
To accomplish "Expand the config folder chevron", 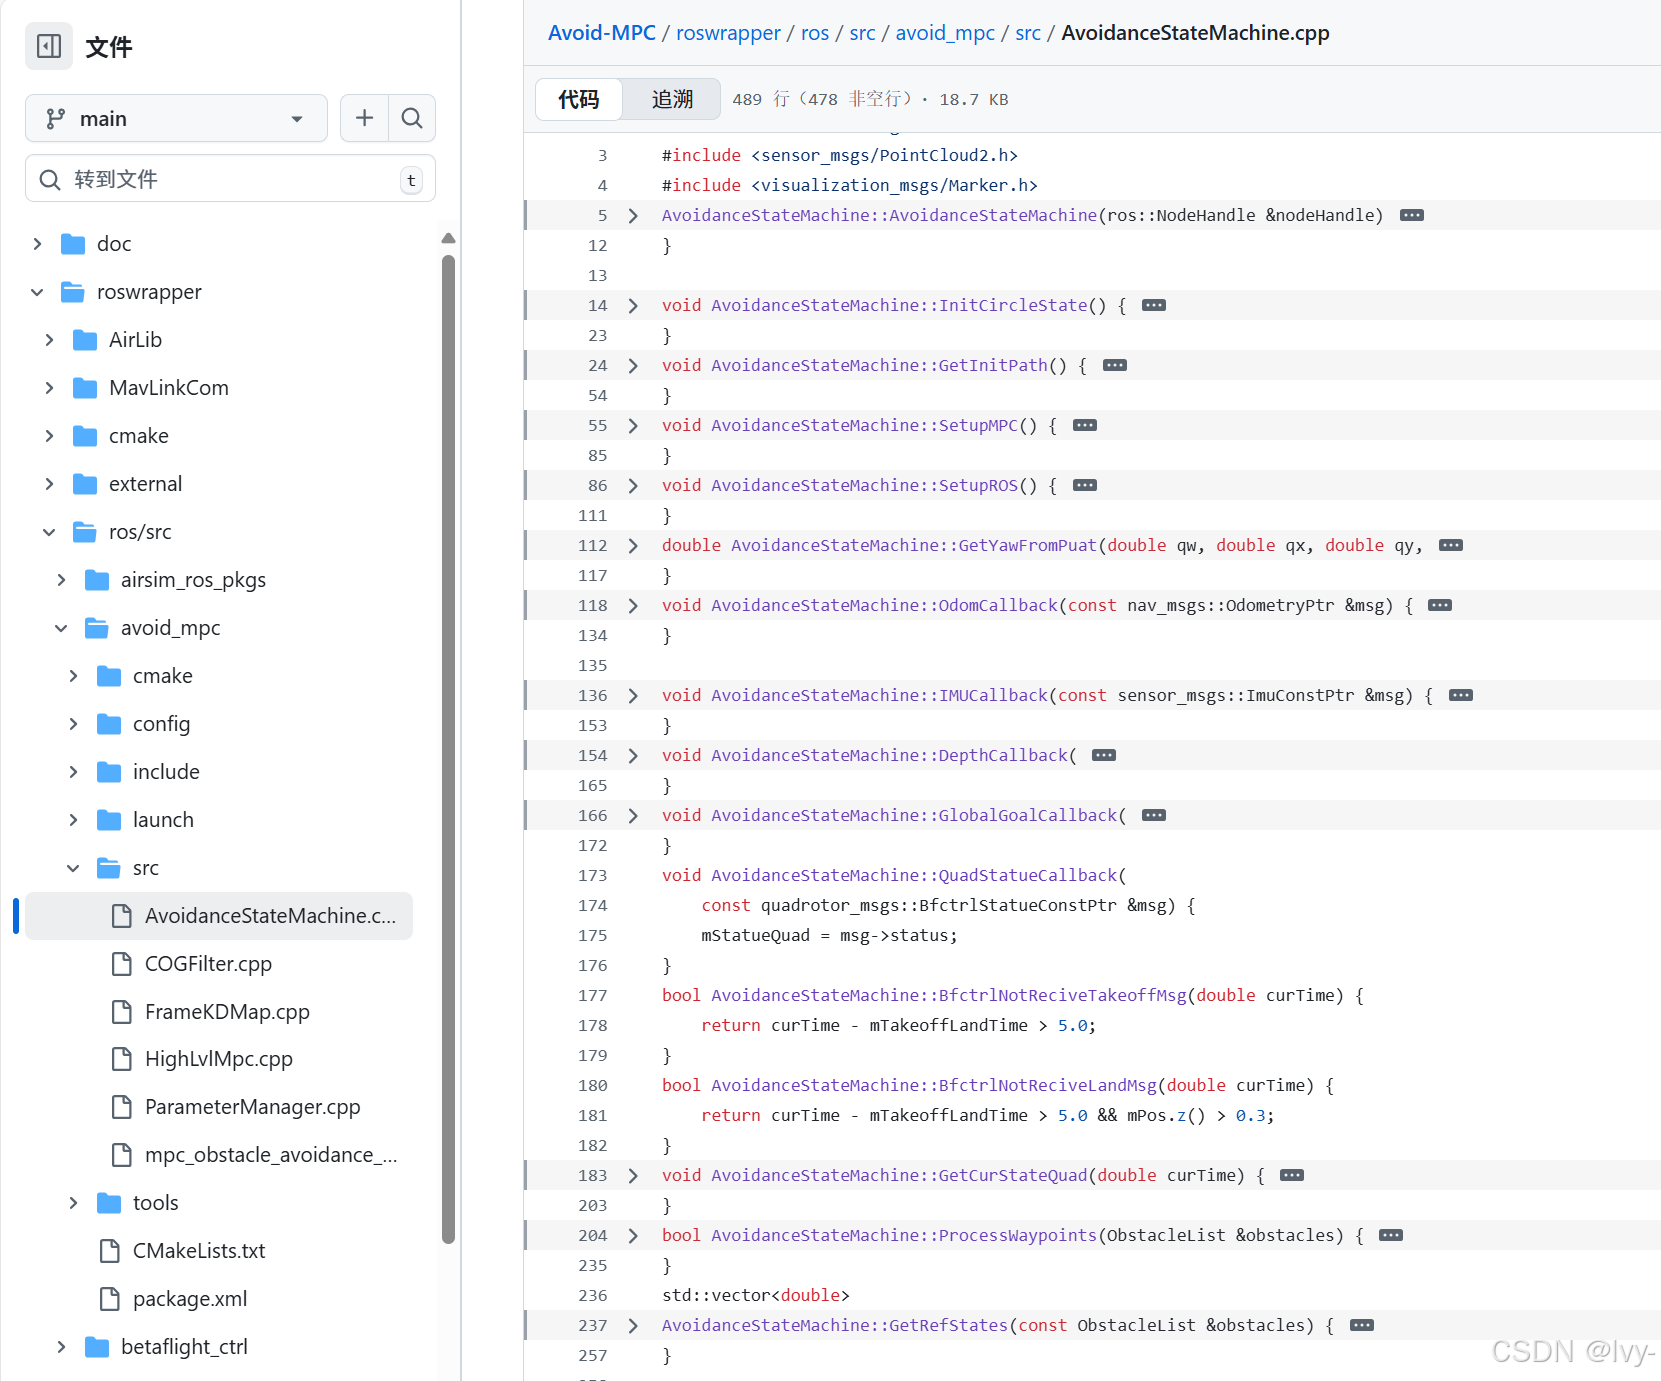I will coord(73,724).
